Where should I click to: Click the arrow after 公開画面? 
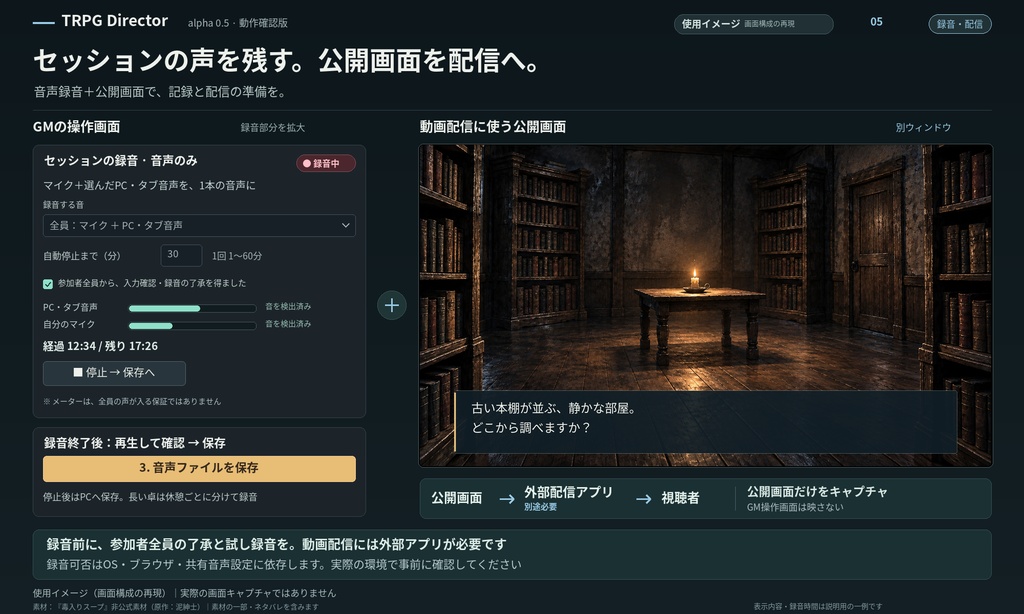(507, 499)
